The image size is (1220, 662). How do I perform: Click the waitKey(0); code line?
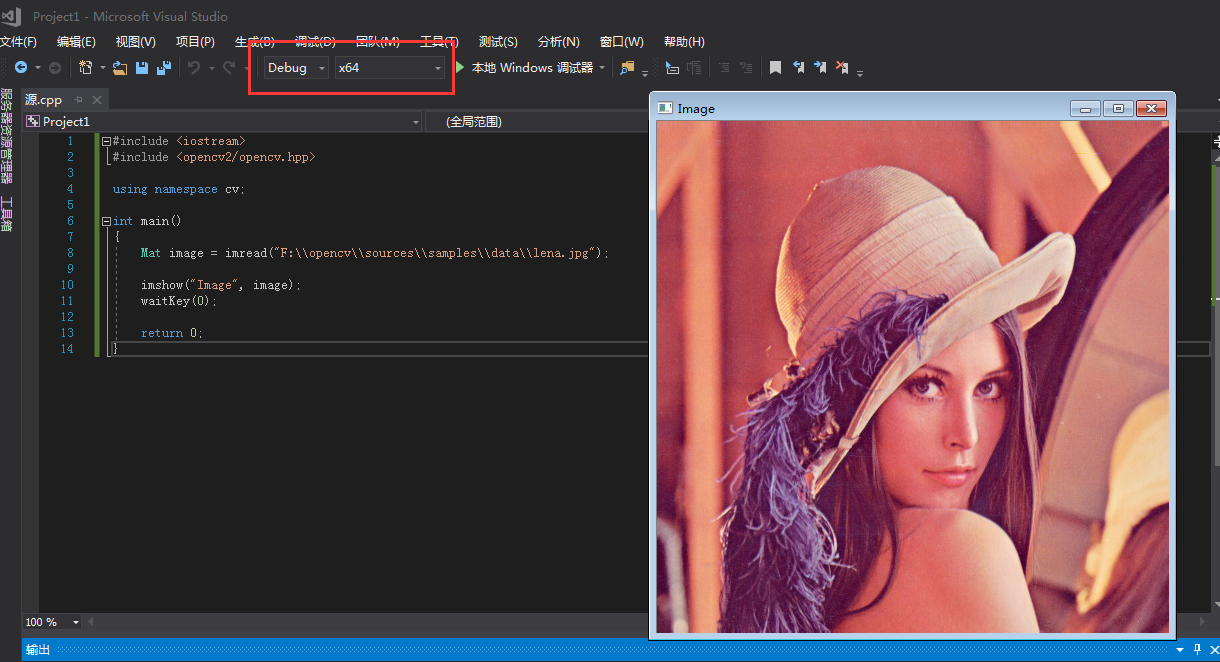178,301
